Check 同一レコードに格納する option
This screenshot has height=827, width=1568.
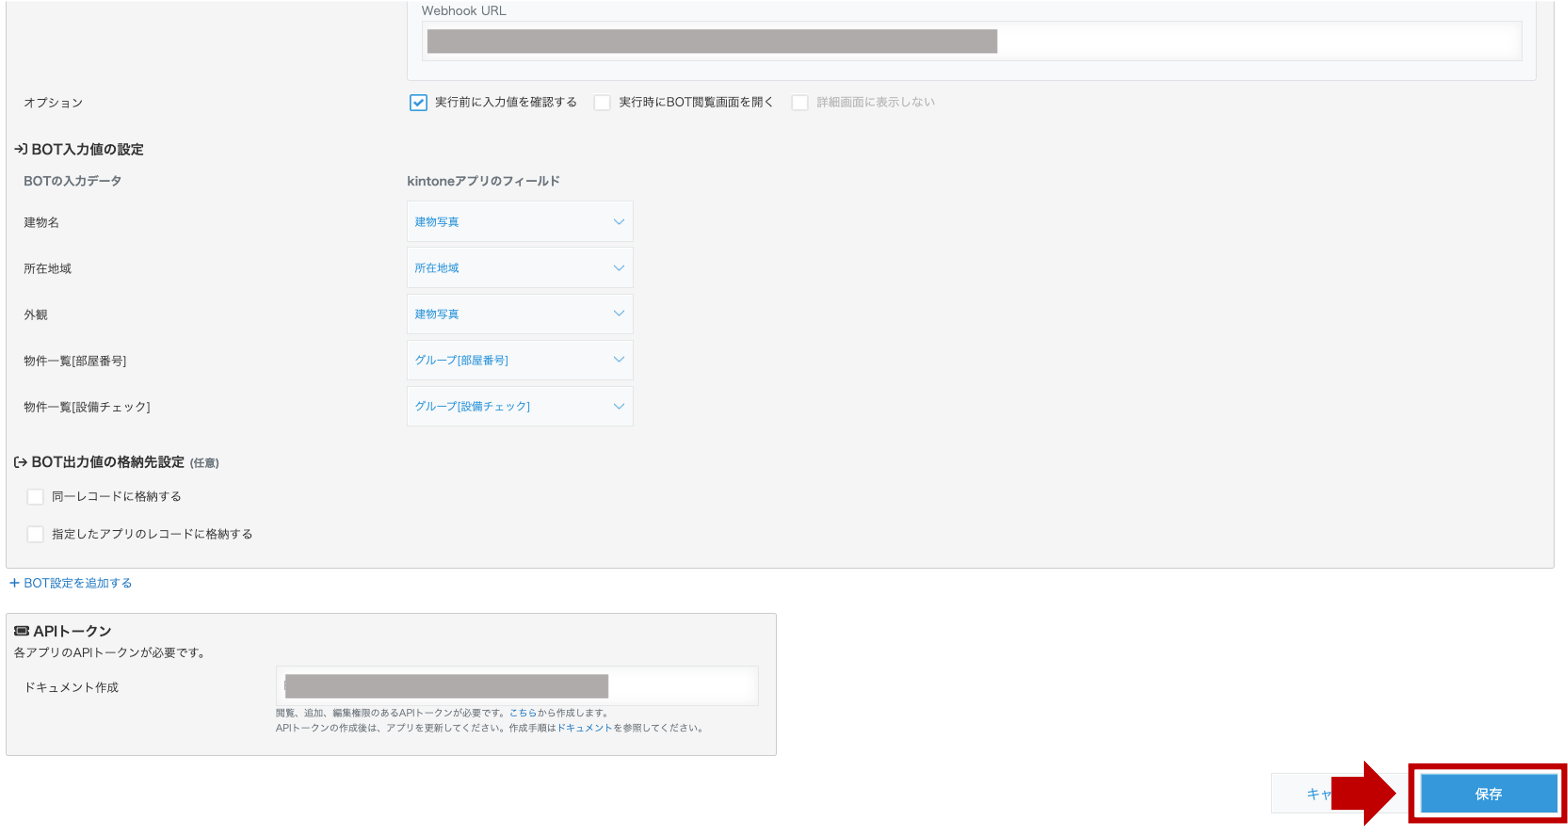point(35,497)
